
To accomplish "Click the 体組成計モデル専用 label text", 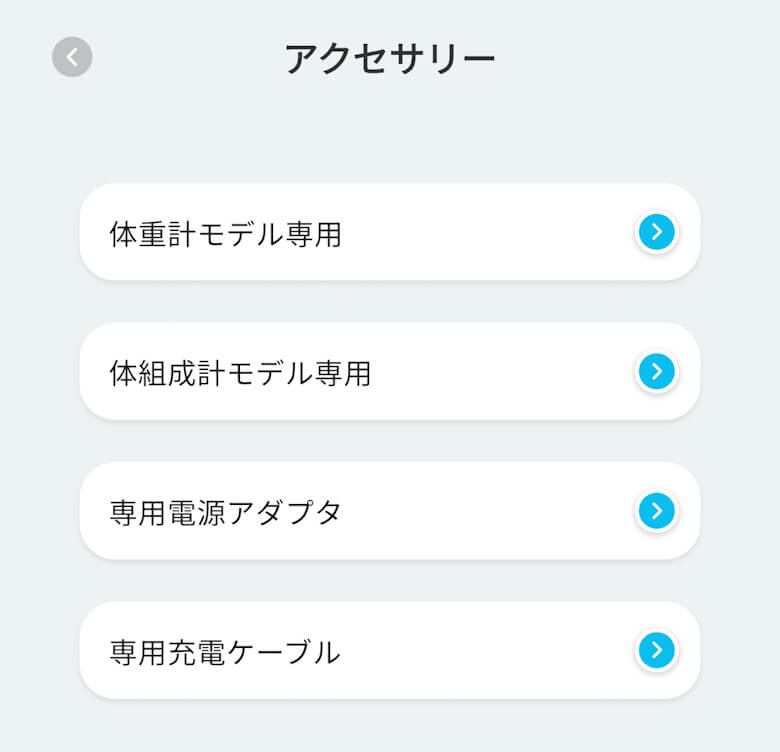I will (240, 373).
